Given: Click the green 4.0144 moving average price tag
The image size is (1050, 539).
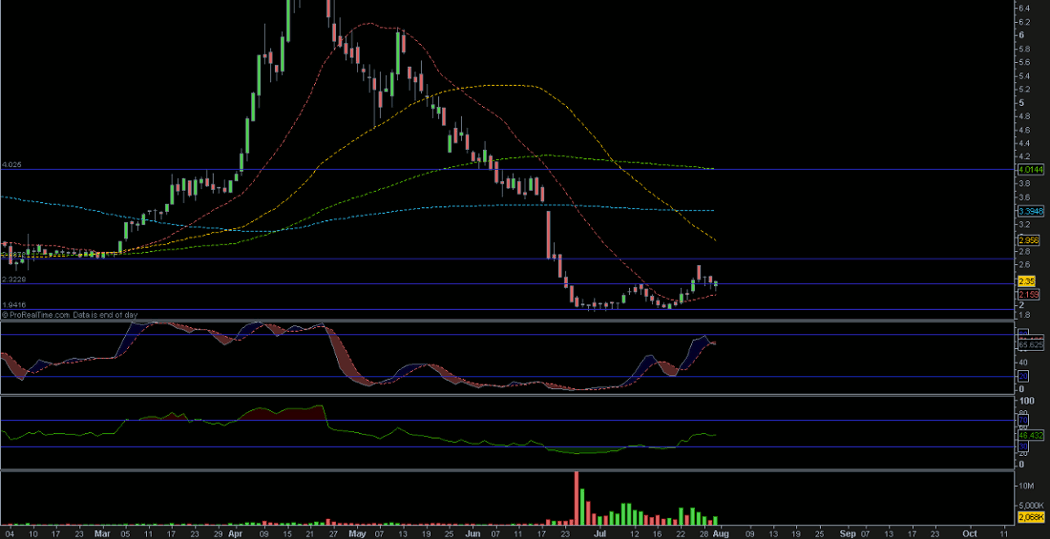Looking at the screenshot, I should (1031, 170).
